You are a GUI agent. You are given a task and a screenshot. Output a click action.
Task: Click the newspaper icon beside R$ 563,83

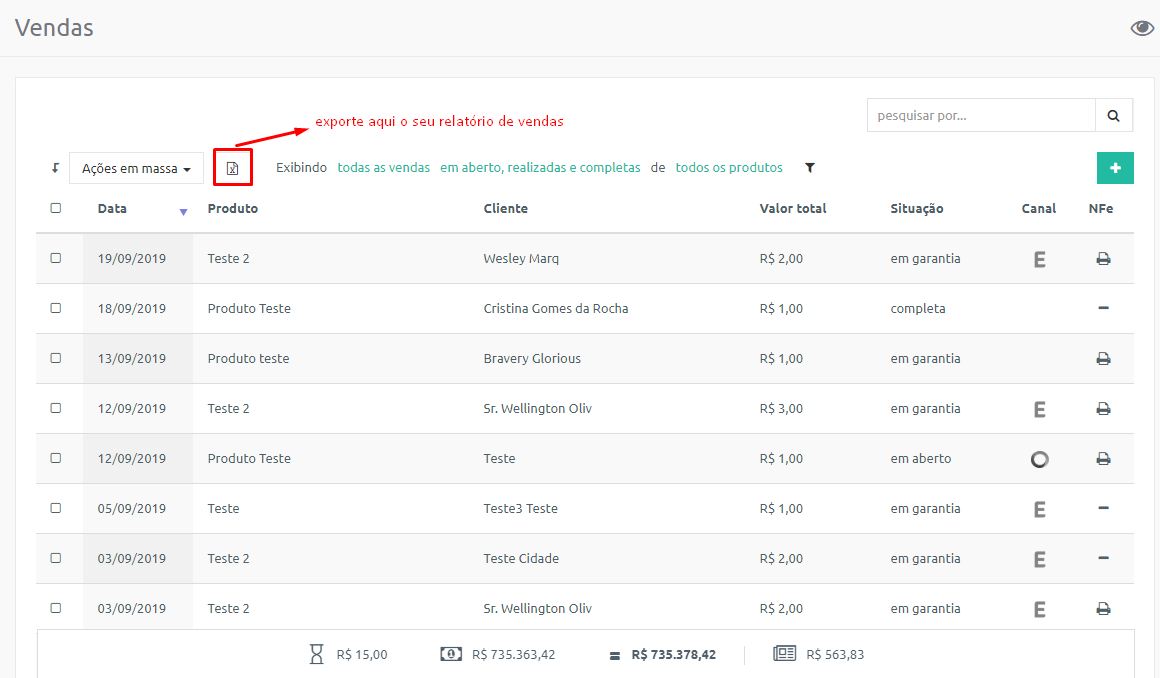point(784,654)
